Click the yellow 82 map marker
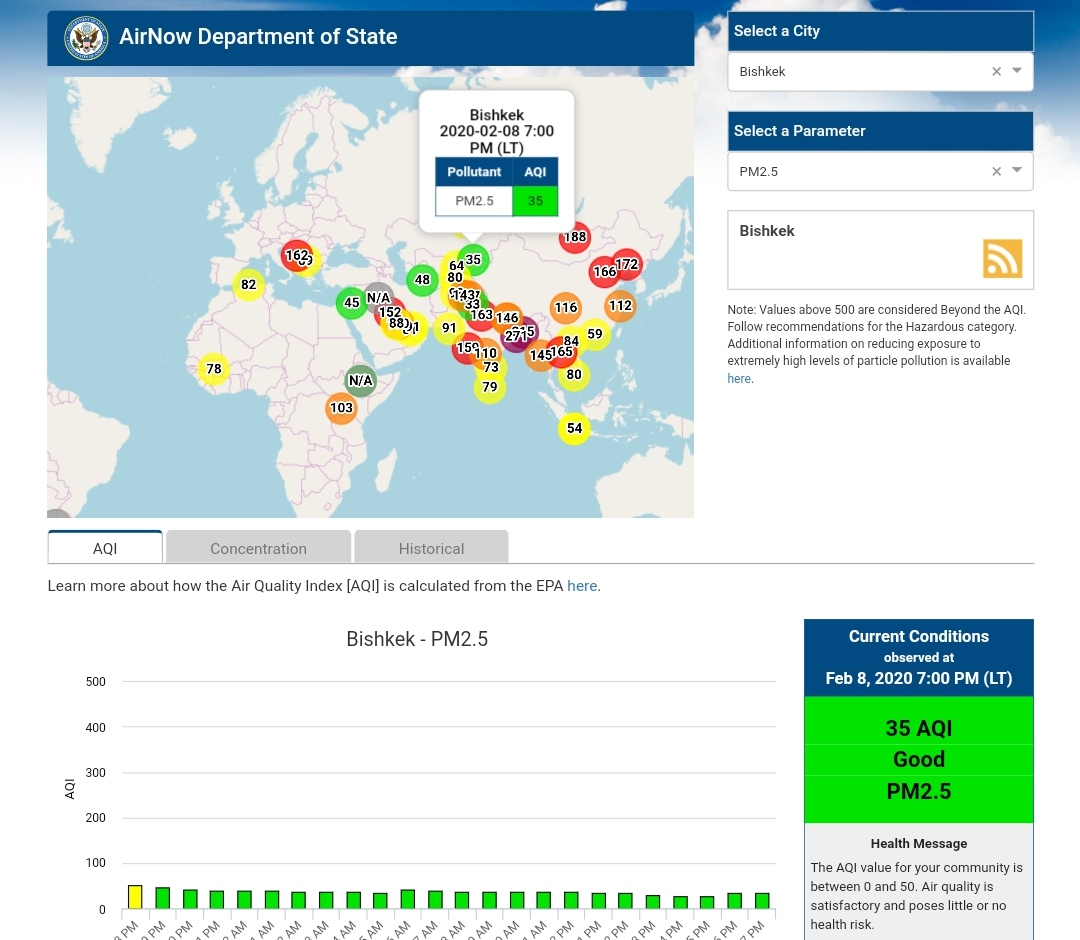 (x=248, y=285)
